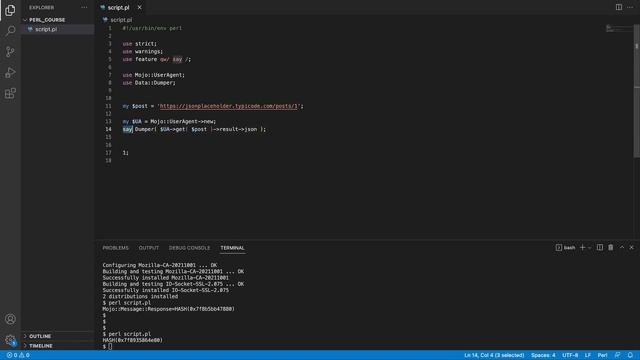This screenshot has width=640, height=360.
Task: Select language mode Perl in status bar
Action: pos(602,355)
